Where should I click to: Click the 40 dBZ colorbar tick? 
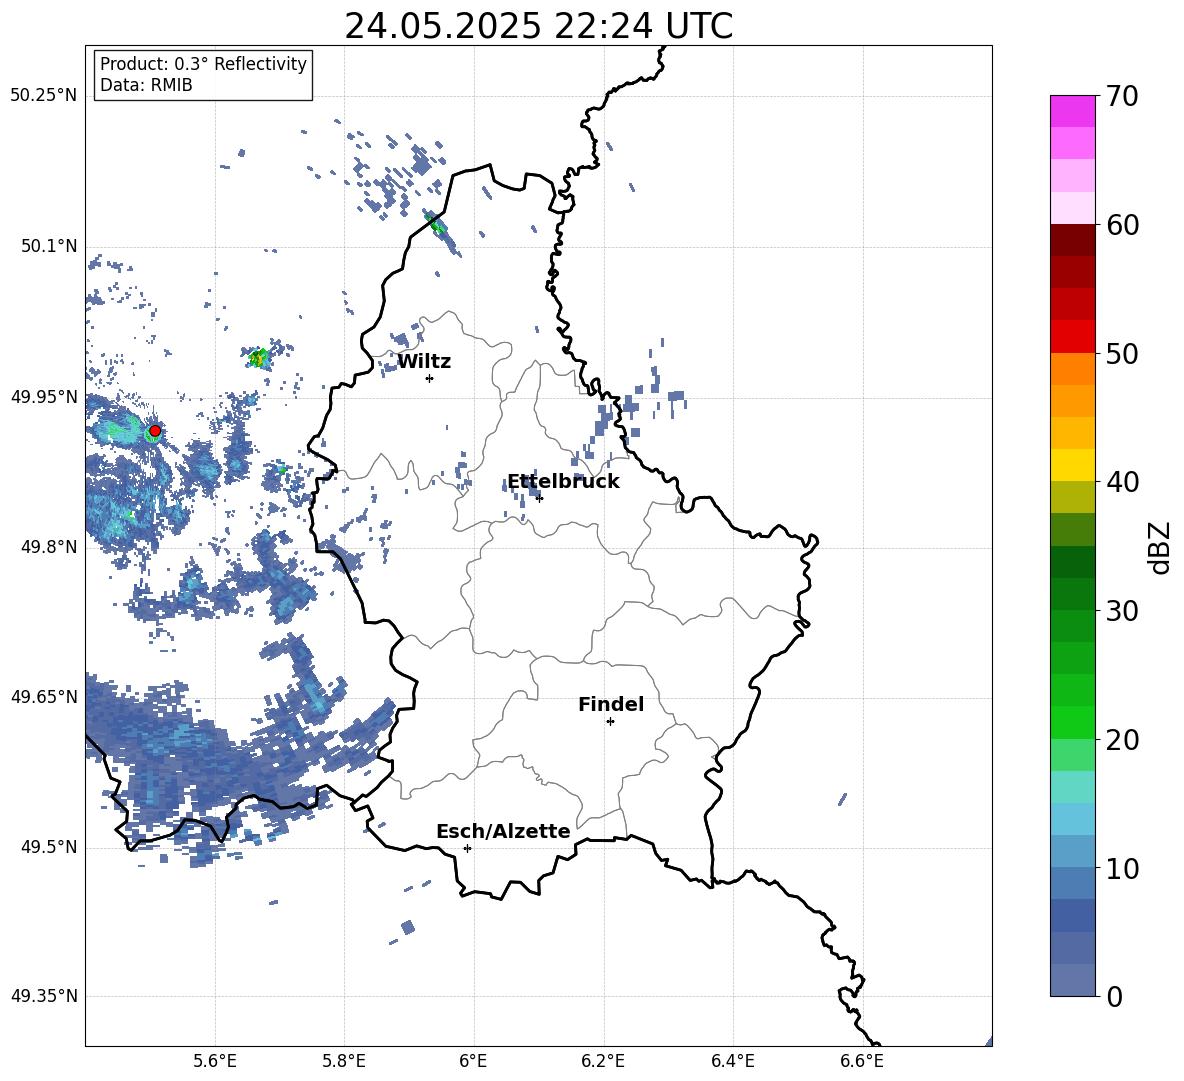click(1122, 482)
